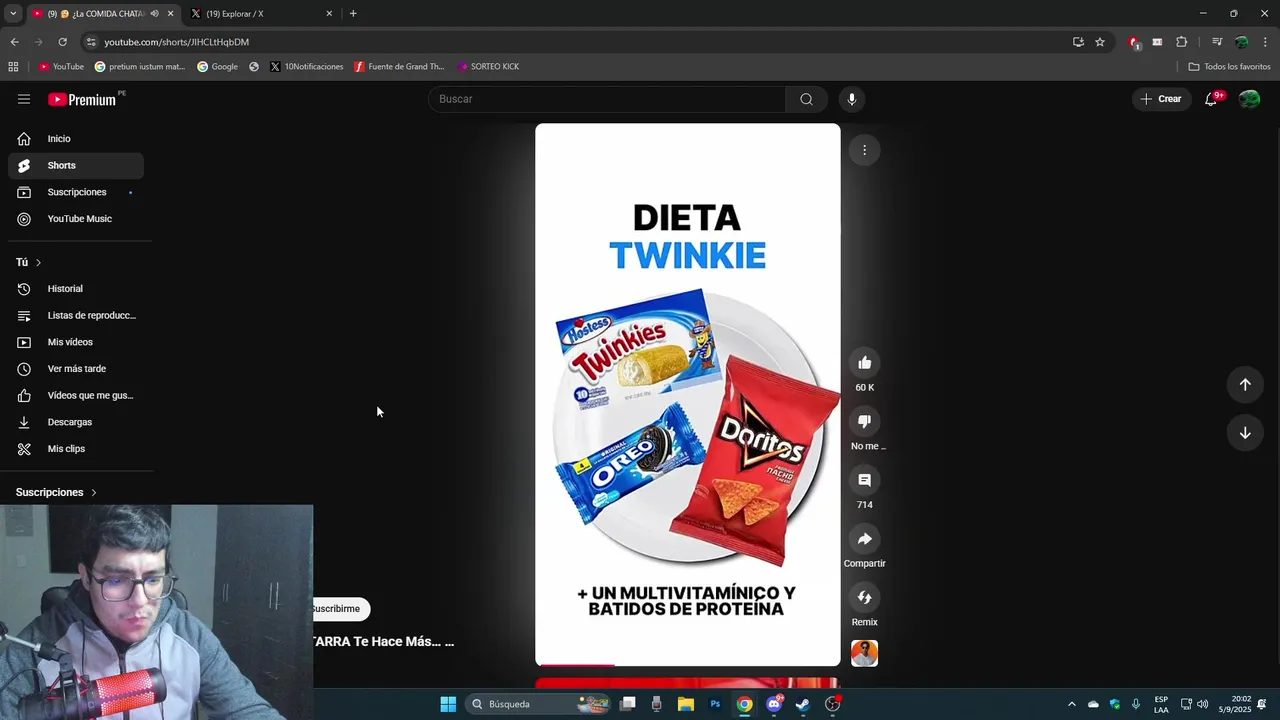
Task: Open the SORTEO KICK bookmark
Action: (x=488, y=67)
